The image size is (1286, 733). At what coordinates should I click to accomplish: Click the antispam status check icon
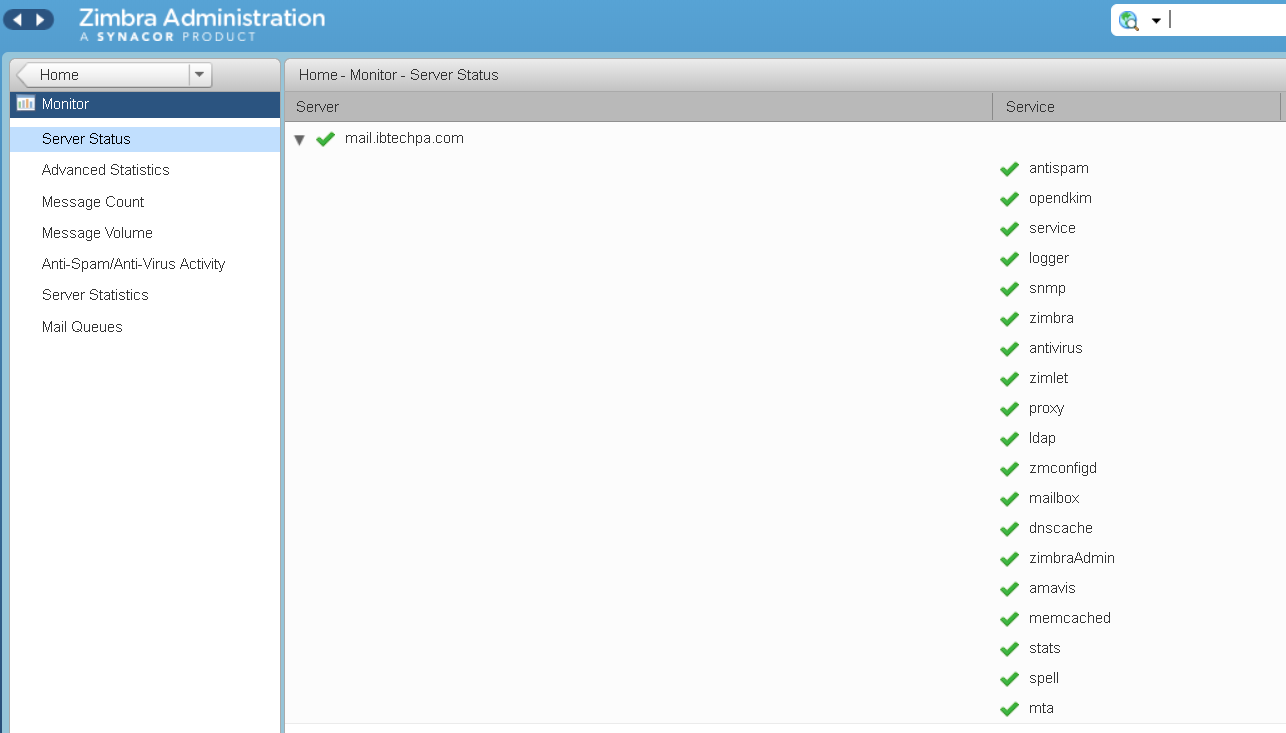tap(1009, 169)
